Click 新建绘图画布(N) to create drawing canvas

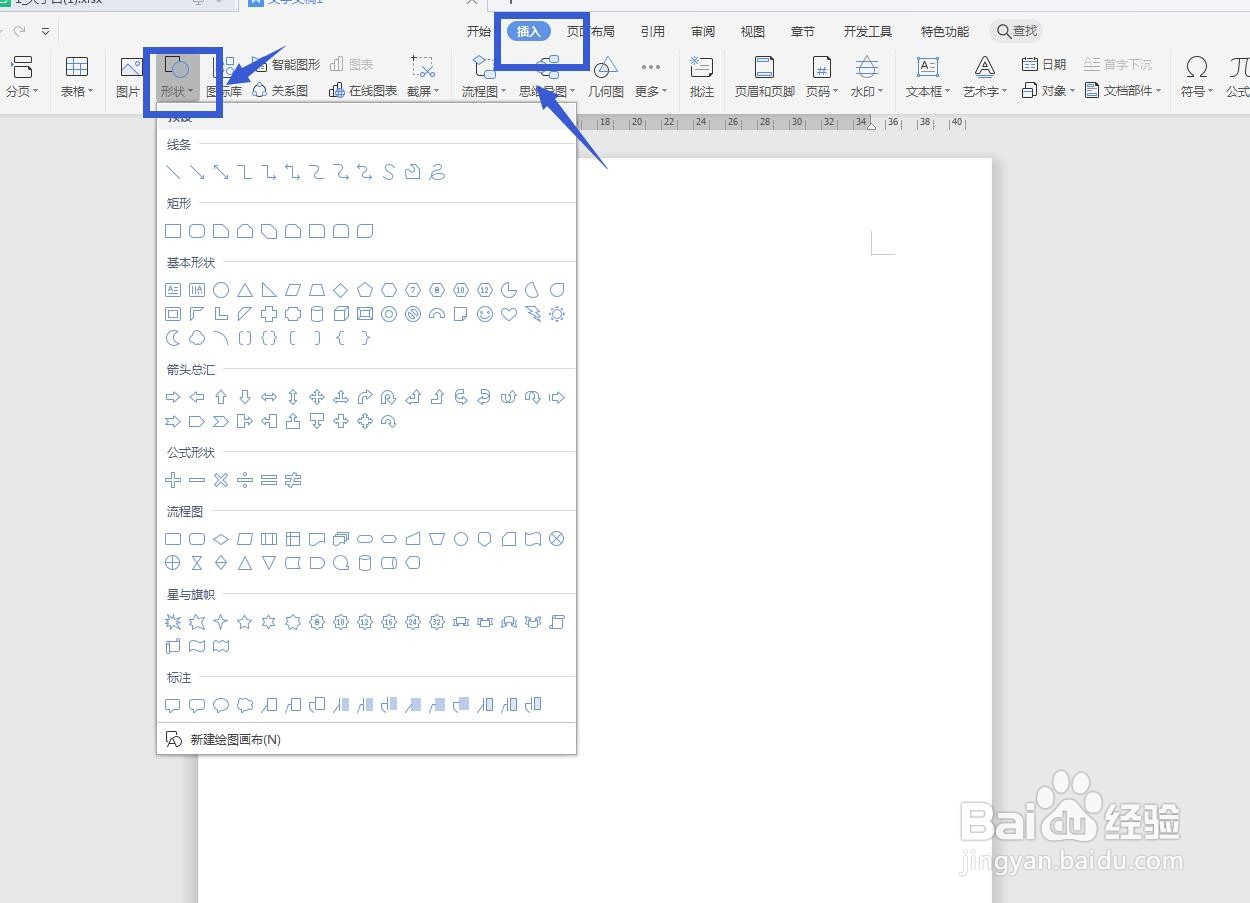point(223,739)
